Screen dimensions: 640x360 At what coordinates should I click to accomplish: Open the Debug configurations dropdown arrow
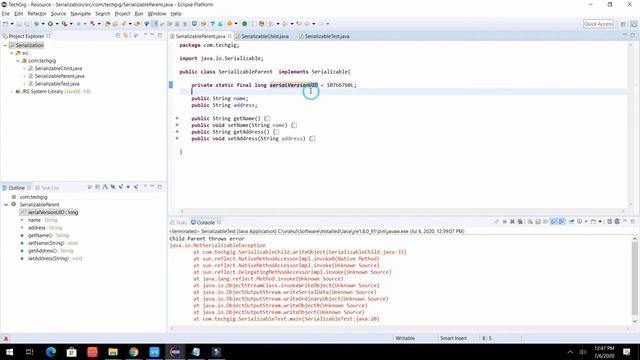(x=43, y=24)
